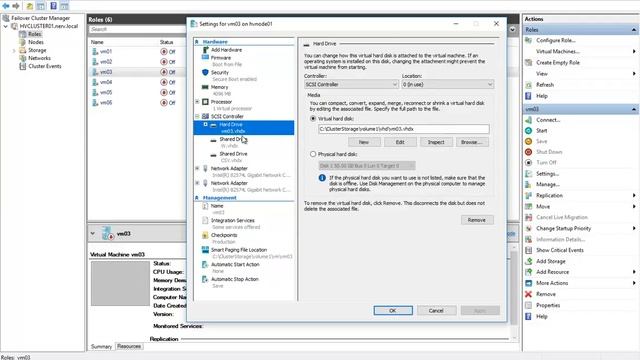Screen dimensions: 640x360
Task: Collapse the HVCLUSTER01.nerv.local tree node
Action: point(6,26)
